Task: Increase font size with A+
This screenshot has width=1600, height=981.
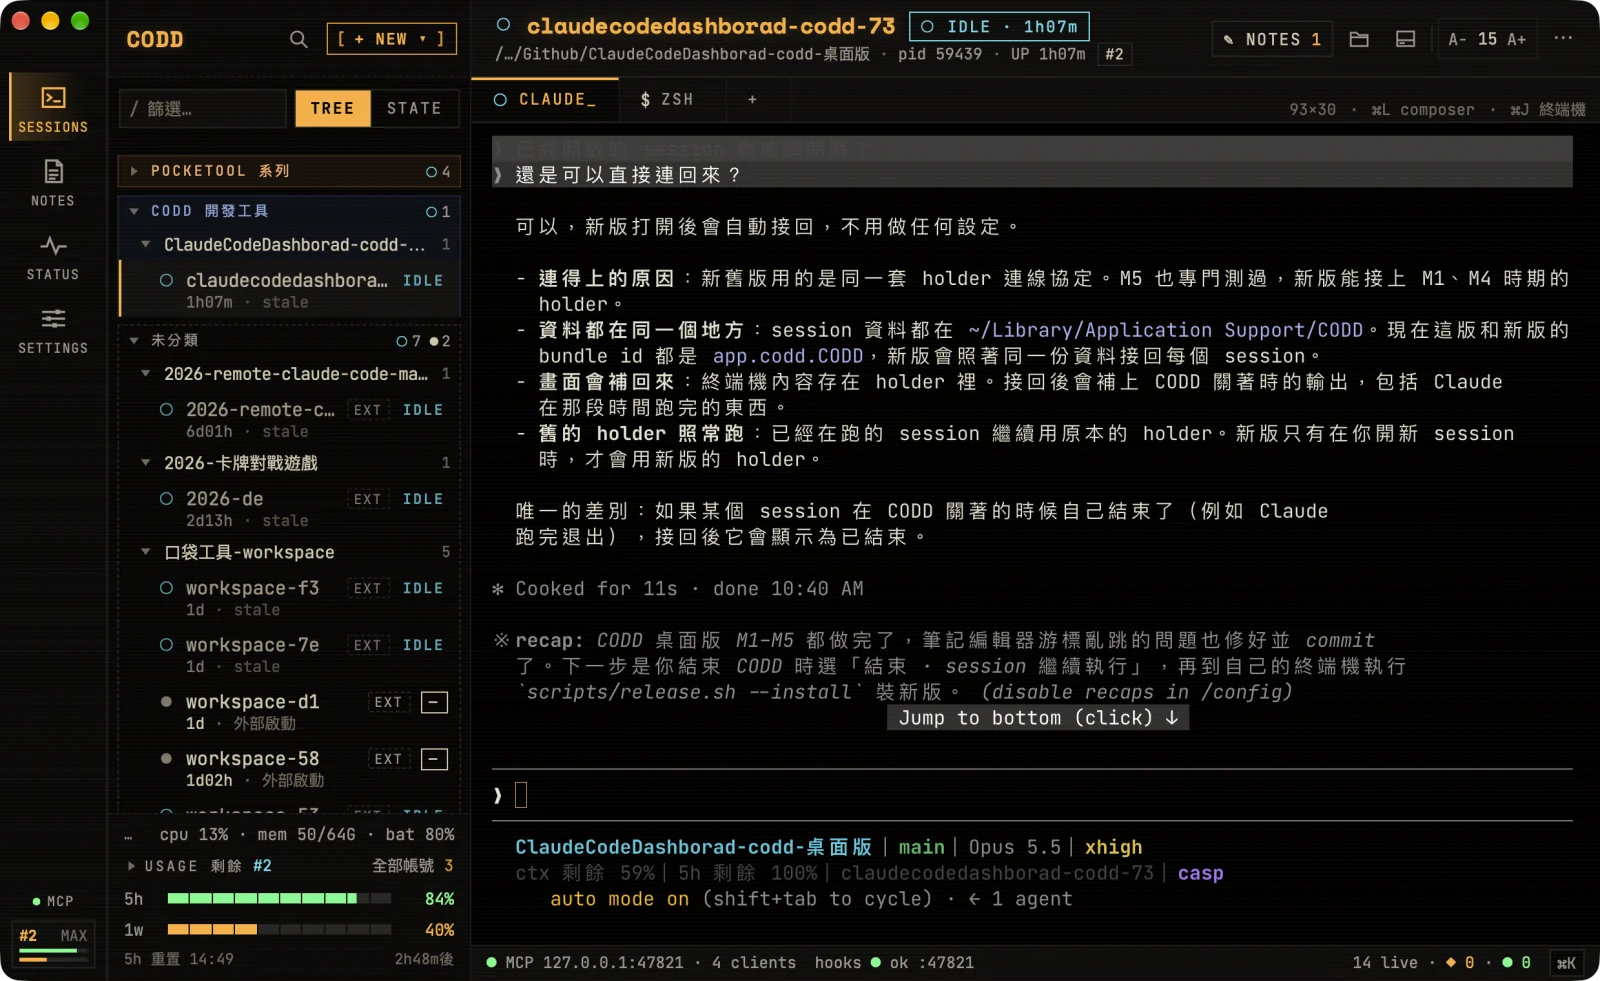Action: coord(1517,39)
